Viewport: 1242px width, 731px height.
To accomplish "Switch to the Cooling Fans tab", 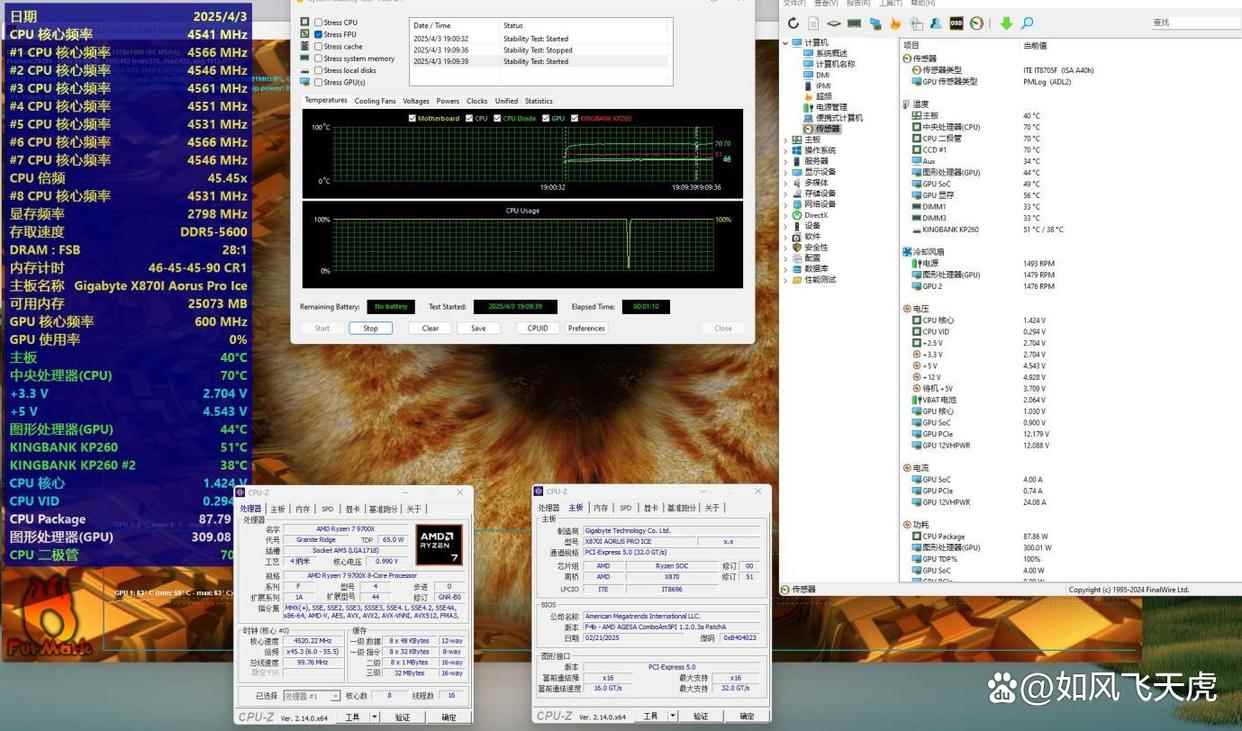I will click(x=375, y=101).
